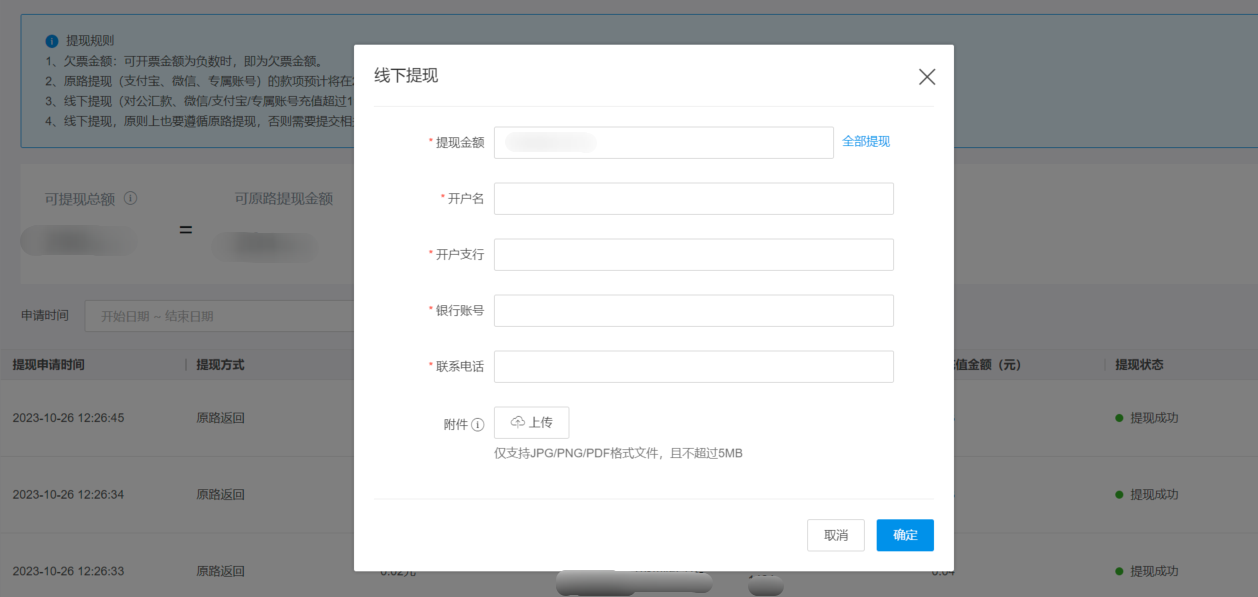Image resolution: width=1258 pixels, height=597 pixels.
Task: Click the info icon beside 附件
Action: coord(477,425)
